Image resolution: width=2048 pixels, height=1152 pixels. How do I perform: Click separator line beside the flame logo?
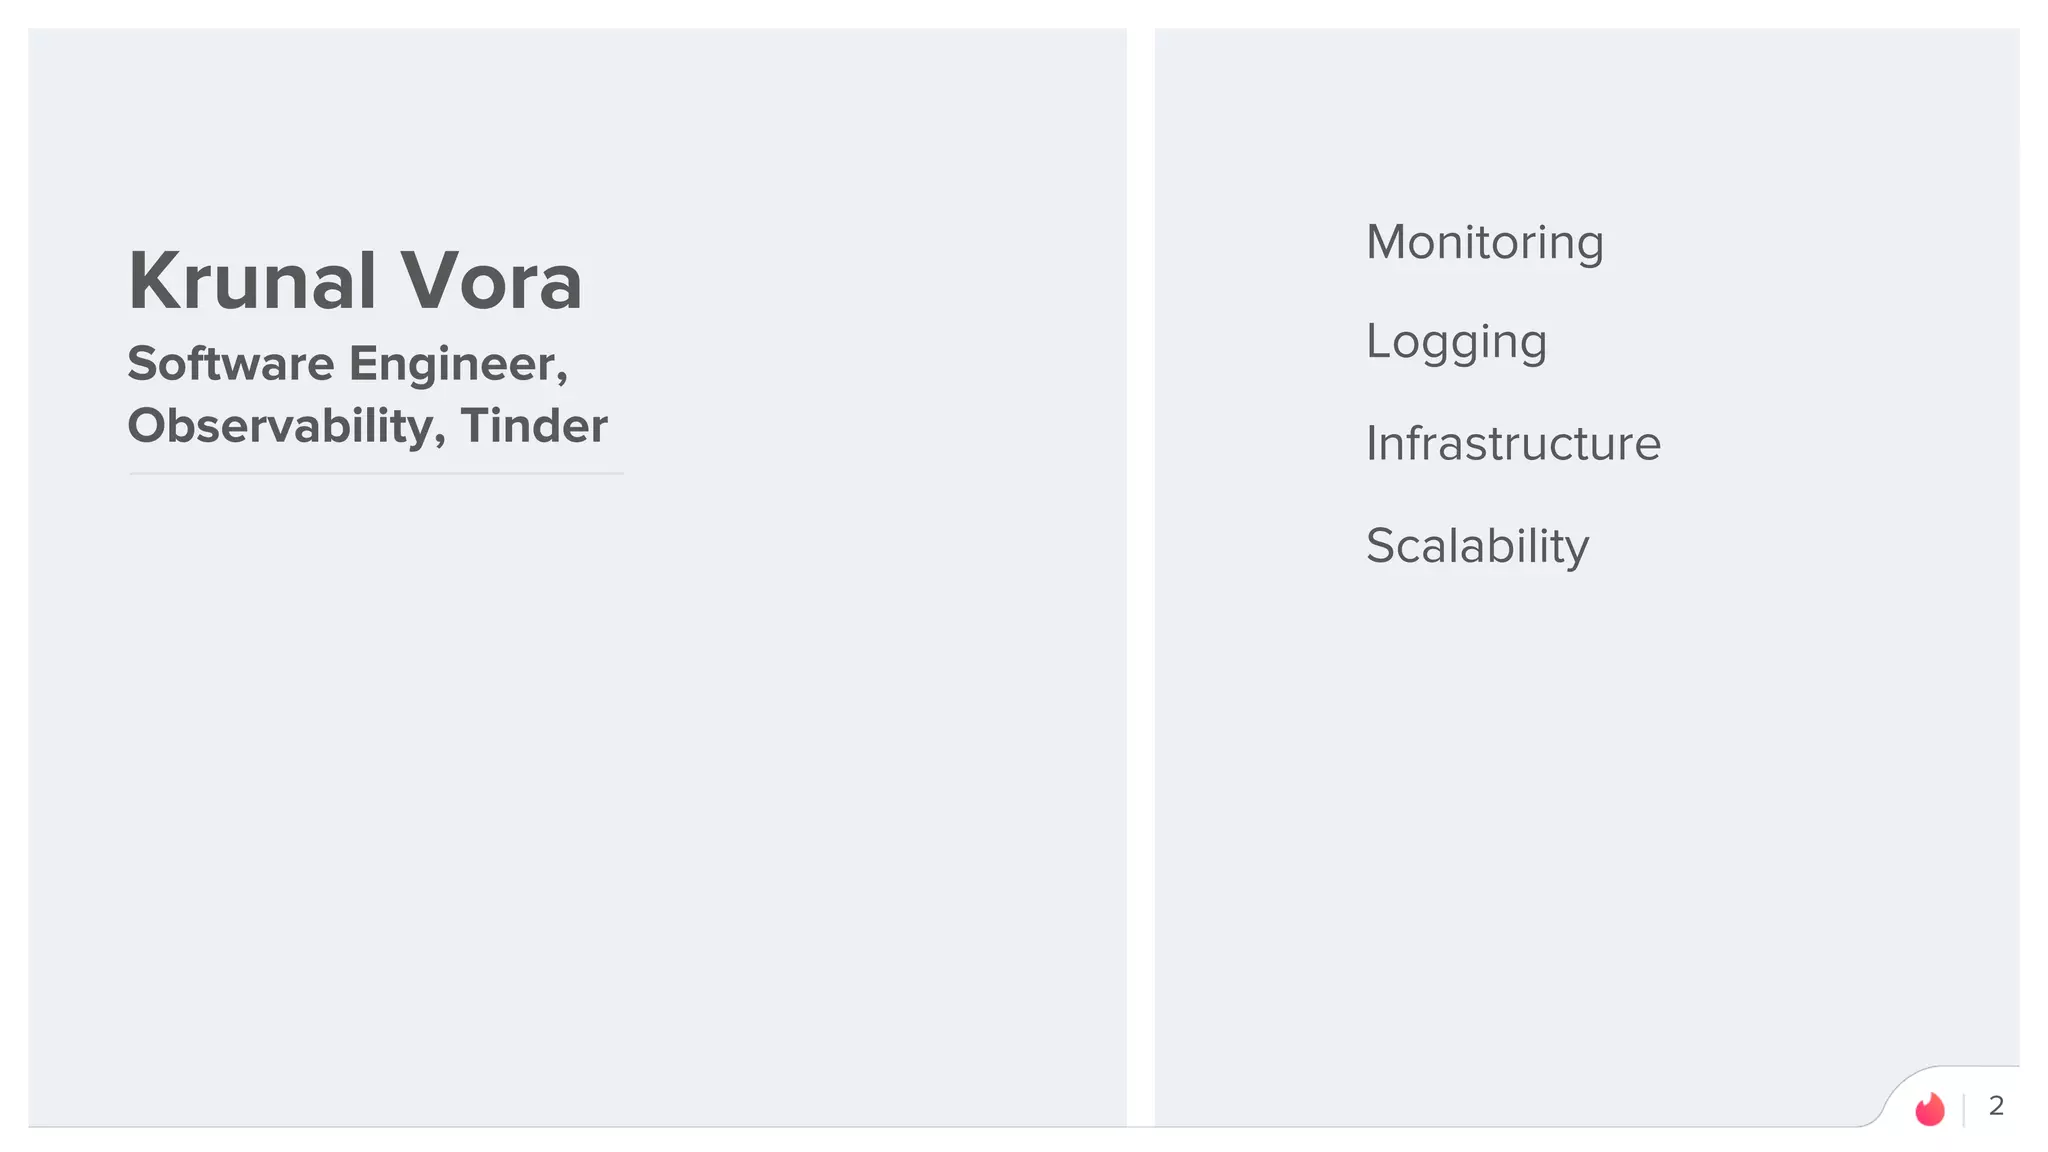point(1964,1109)
